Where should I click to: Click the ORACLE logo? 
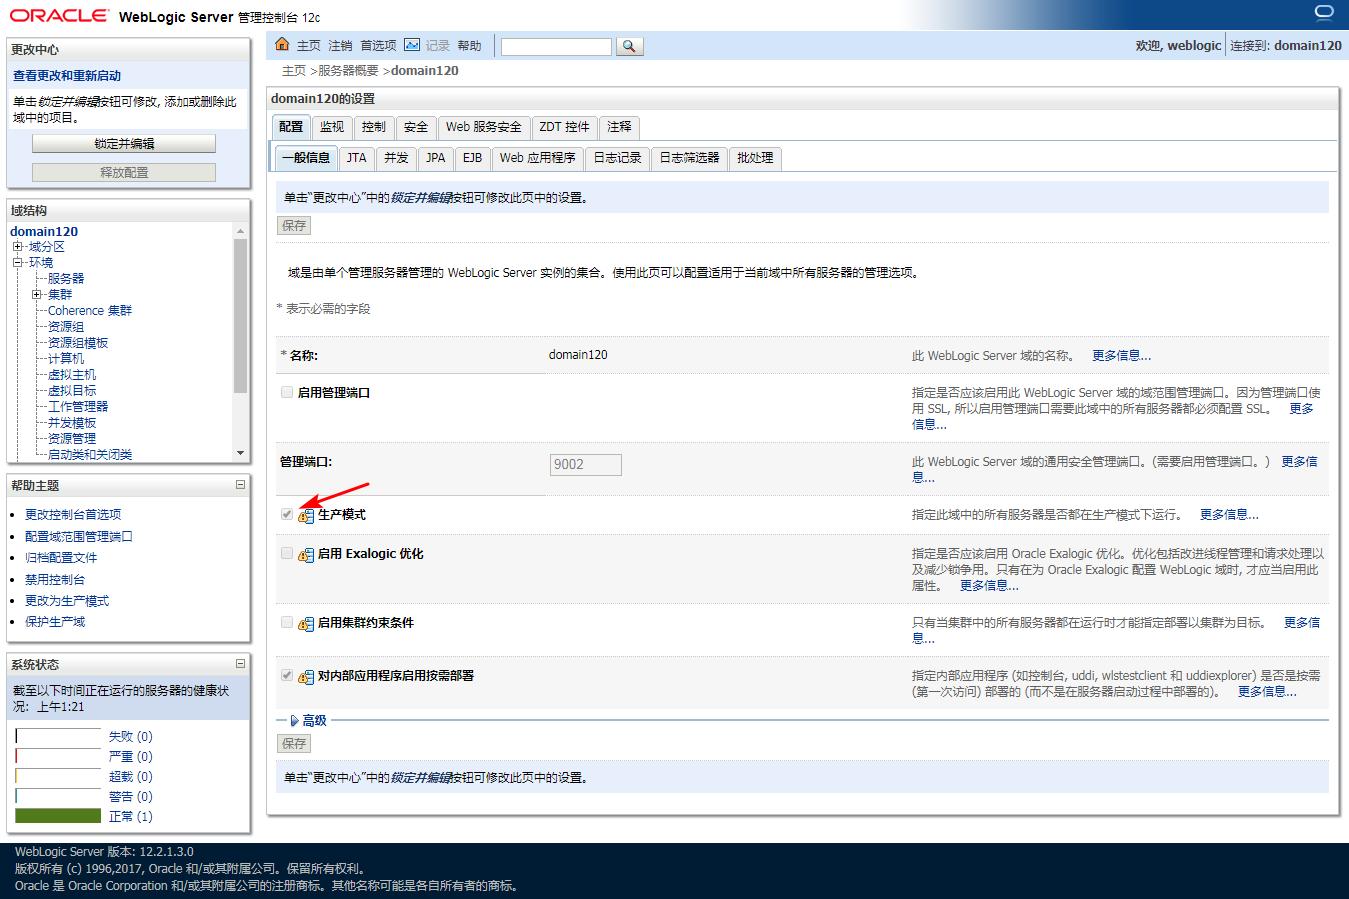[58, 15]
